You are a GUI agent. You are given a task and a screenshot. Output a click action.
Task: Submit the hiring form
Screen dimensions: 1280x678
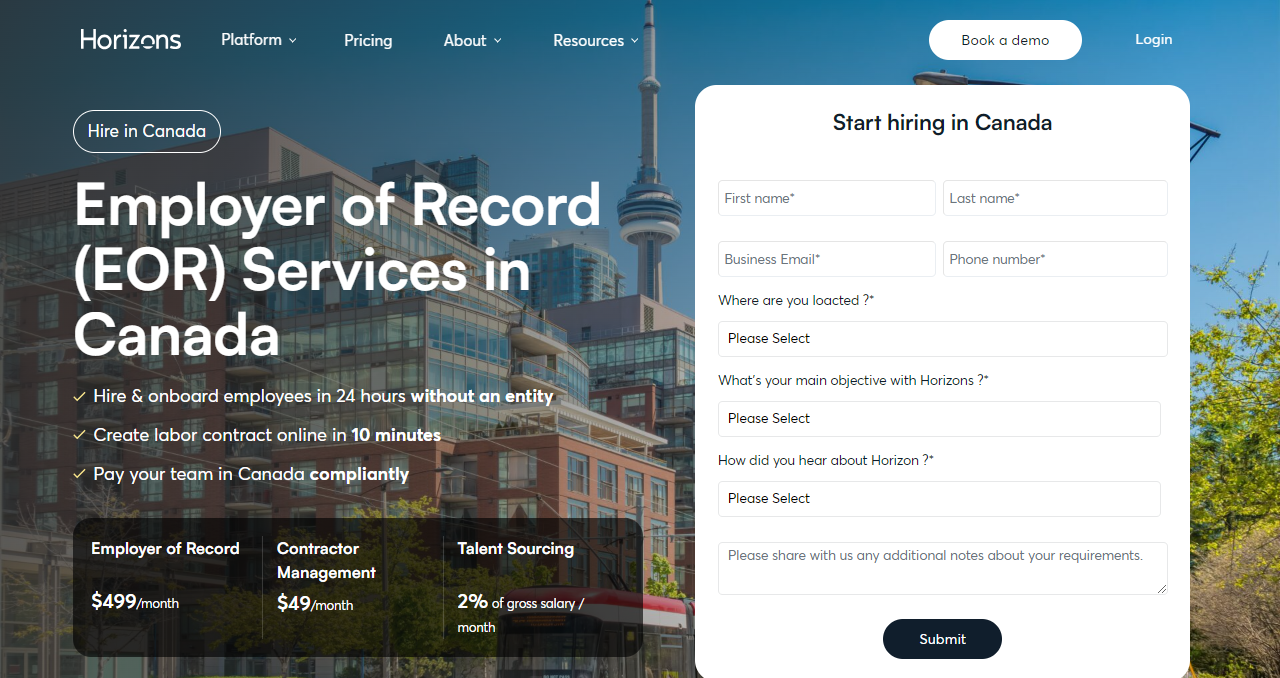coord(942,639)
